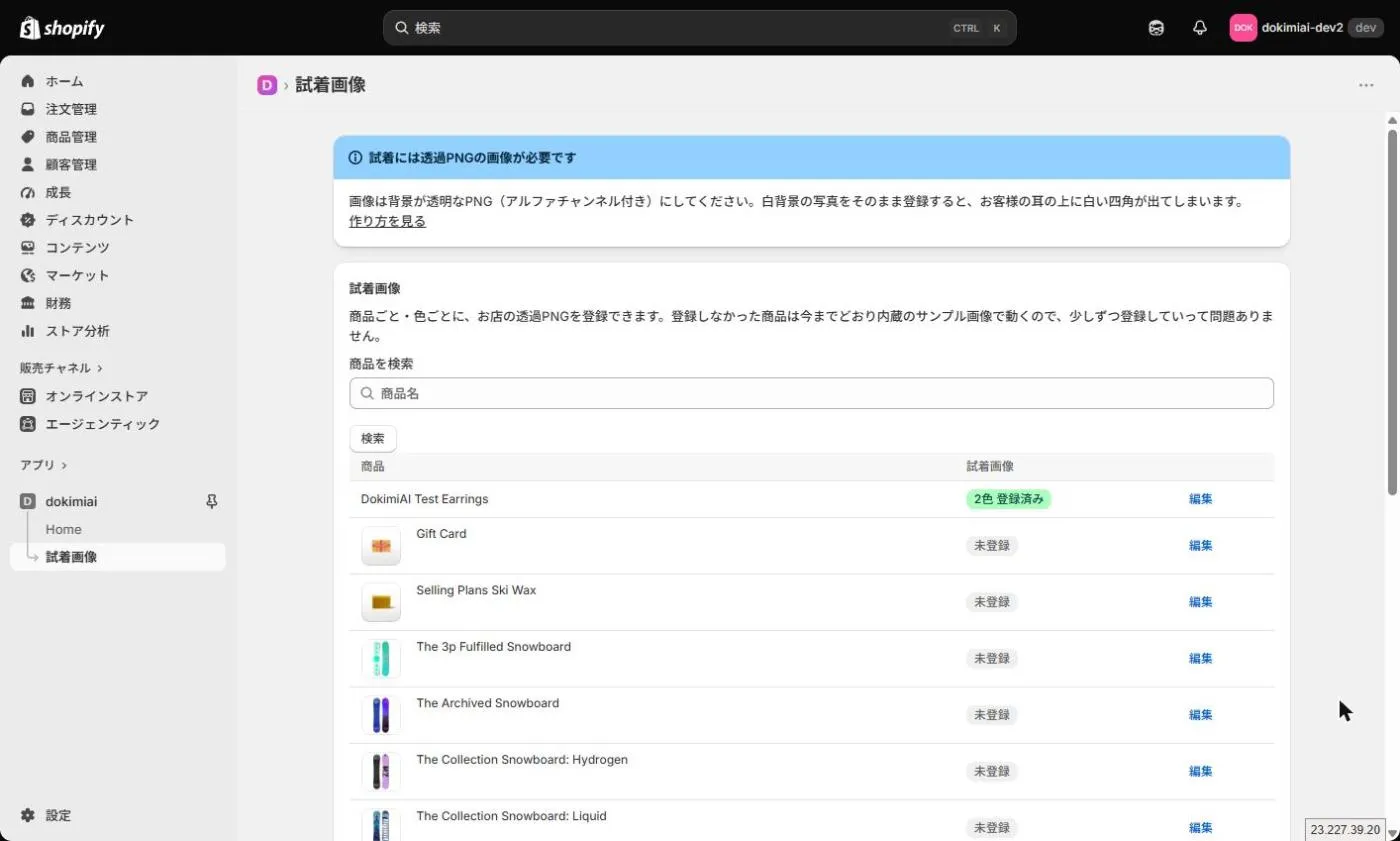Click the 顧客管理 person icon

(28, 164)
